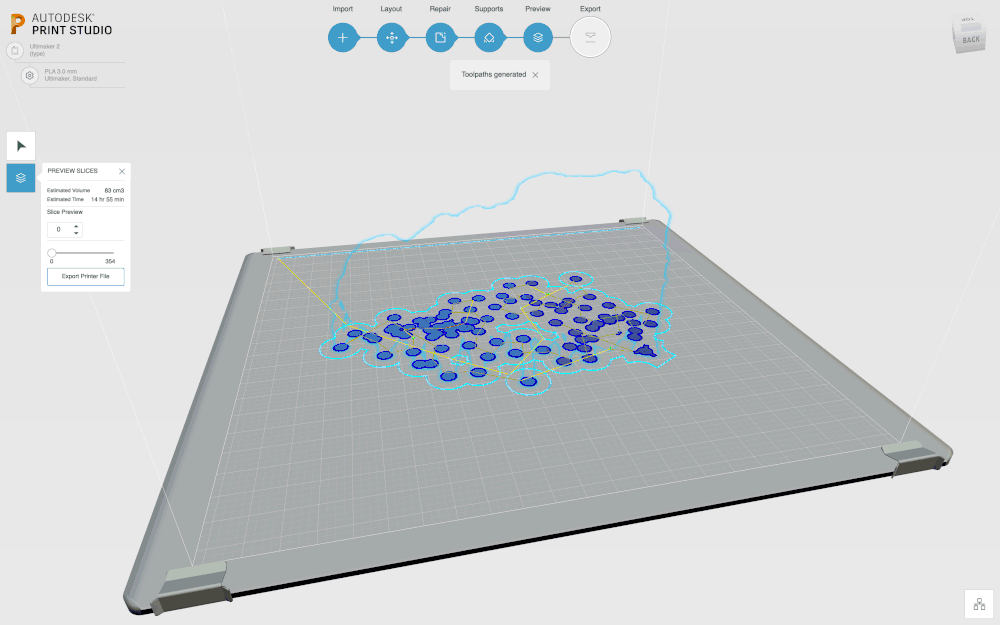Select the Repair step icon
Screen dimensions: 1000x625
pos(441,37)
